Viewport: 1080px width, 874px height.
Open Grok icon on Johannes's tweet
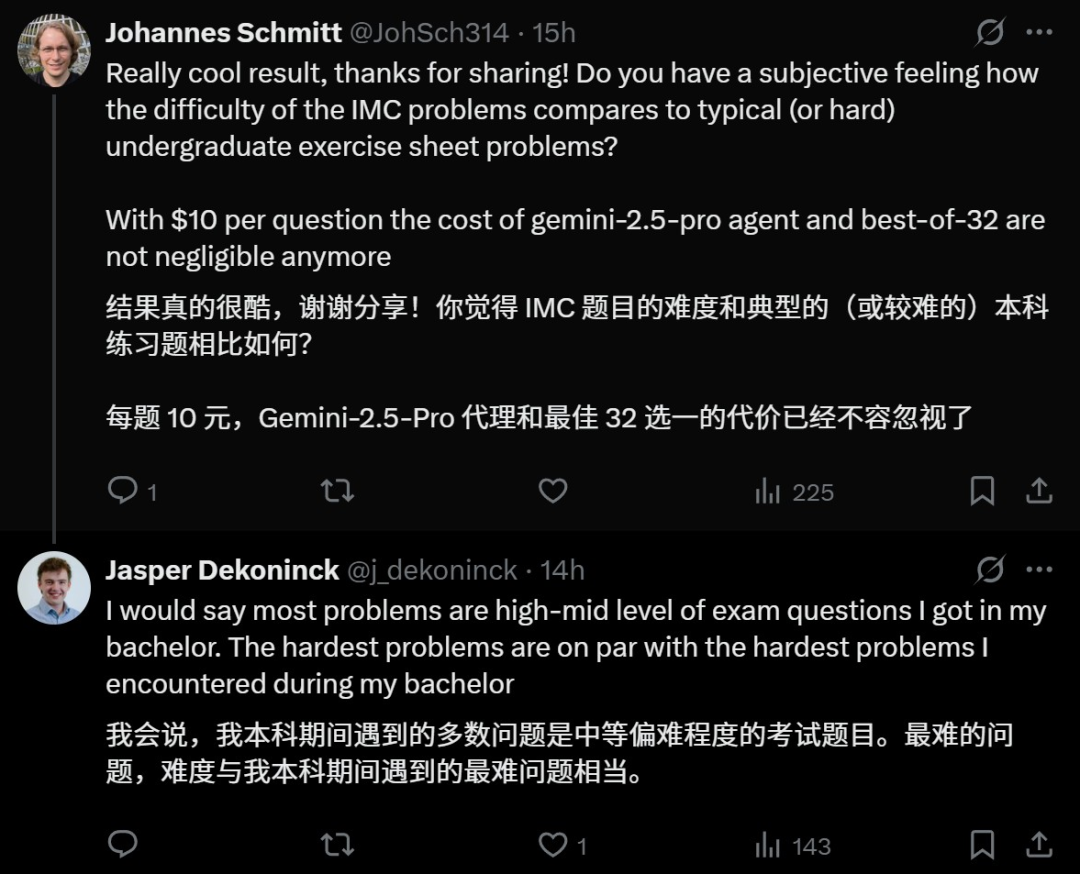coord(990,33)
